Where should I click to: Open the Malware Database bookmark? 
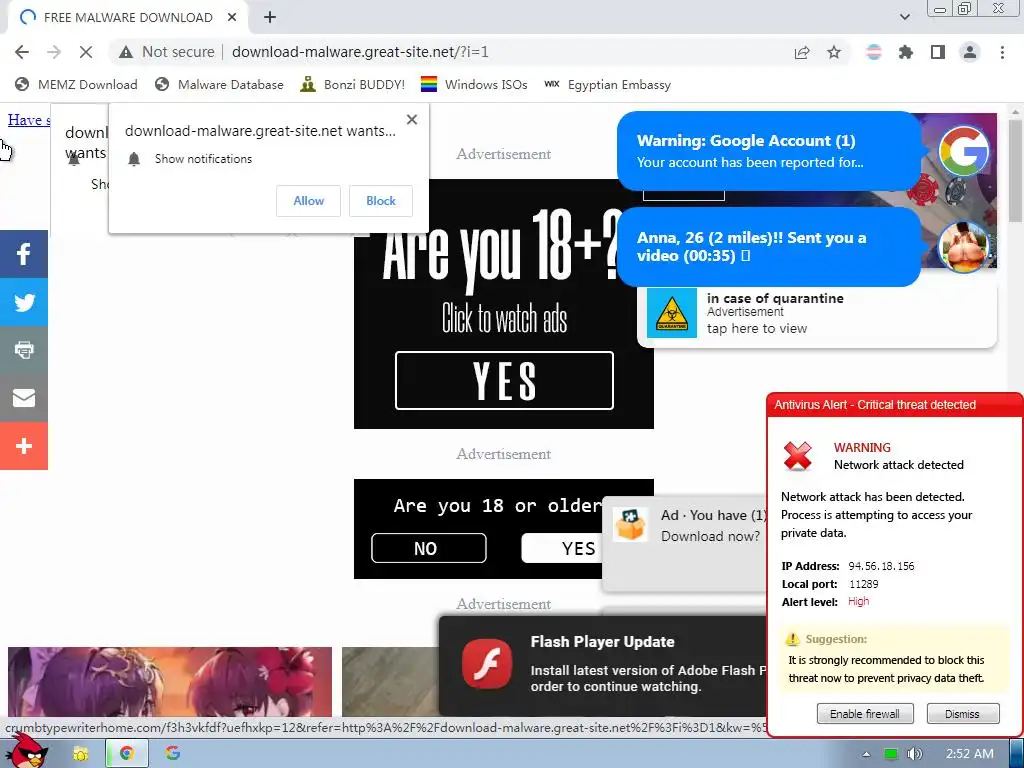[219, 85]
